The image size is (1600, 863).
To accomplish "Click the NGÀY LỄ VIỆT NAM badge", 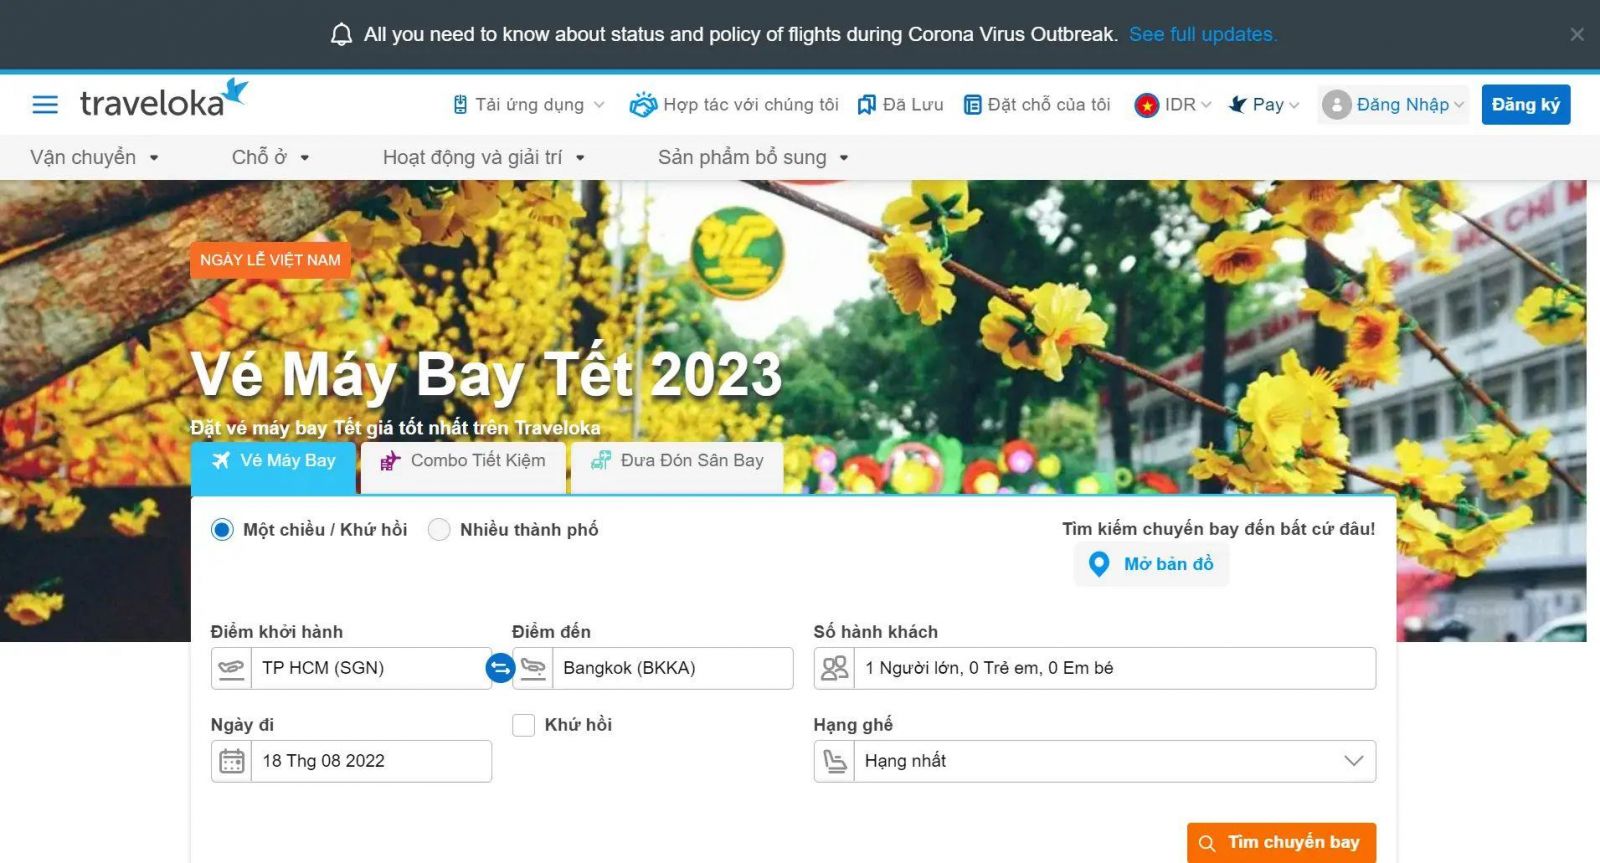I will pyautogui.click(x=270, y=260).
